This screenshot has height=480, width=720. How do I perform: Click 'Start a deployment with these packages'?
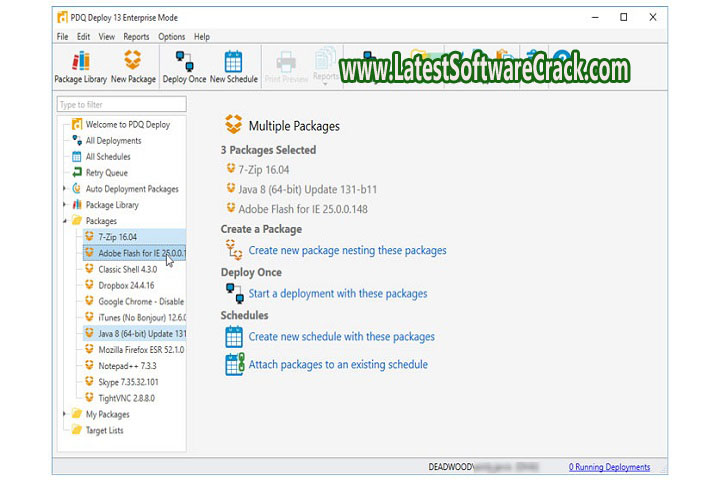click(x=337, y=294)
